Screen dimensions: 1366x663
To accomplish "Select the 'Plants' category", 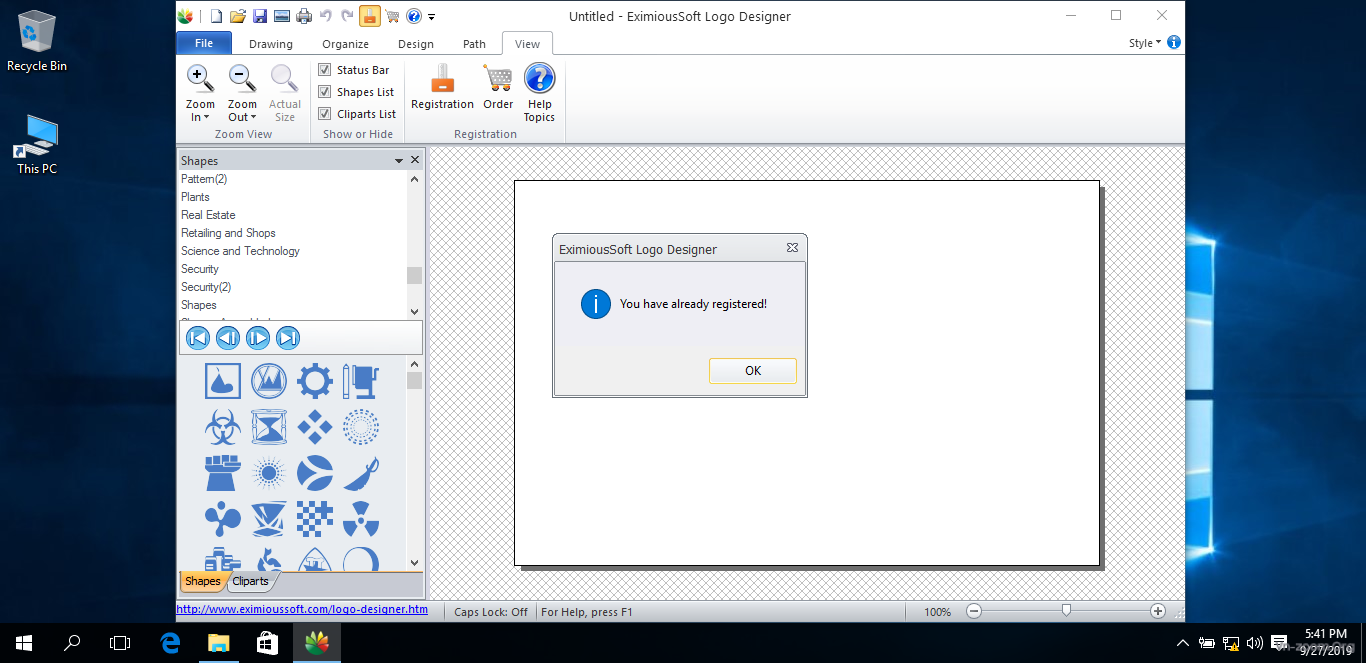I will tap(195, 197).
